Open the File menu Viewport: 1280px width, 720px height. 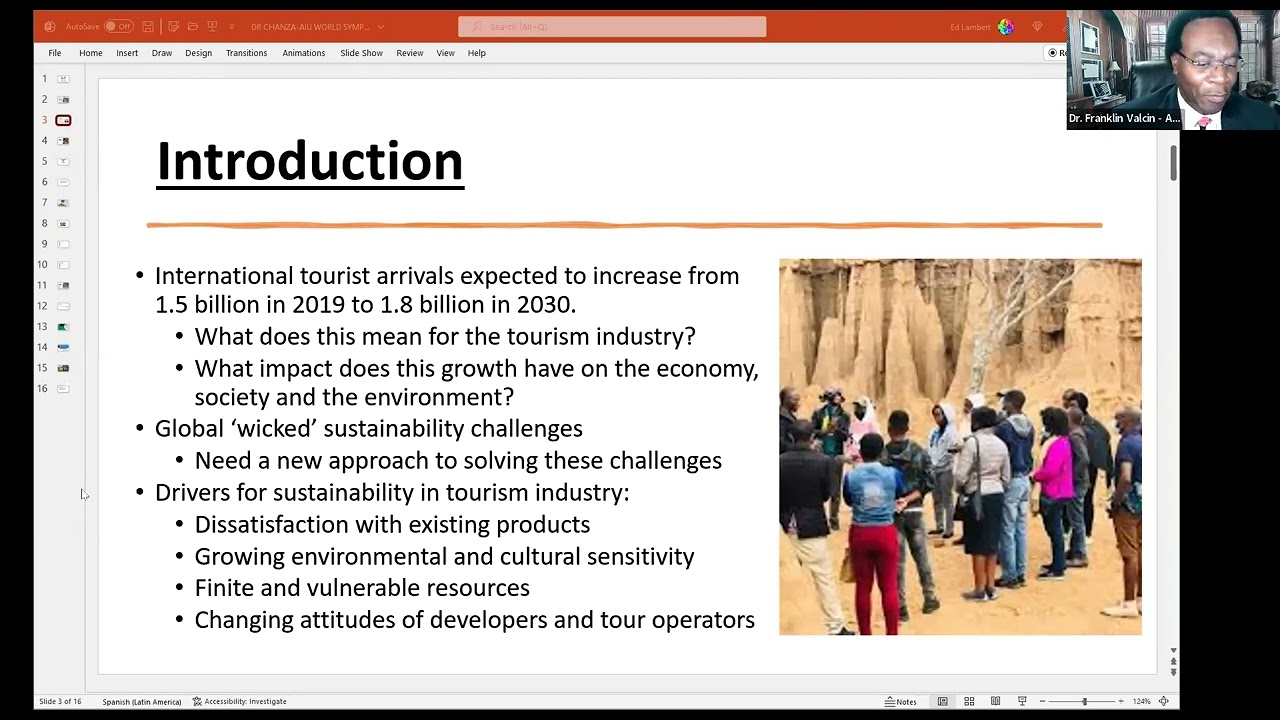(x=55, y=53)
